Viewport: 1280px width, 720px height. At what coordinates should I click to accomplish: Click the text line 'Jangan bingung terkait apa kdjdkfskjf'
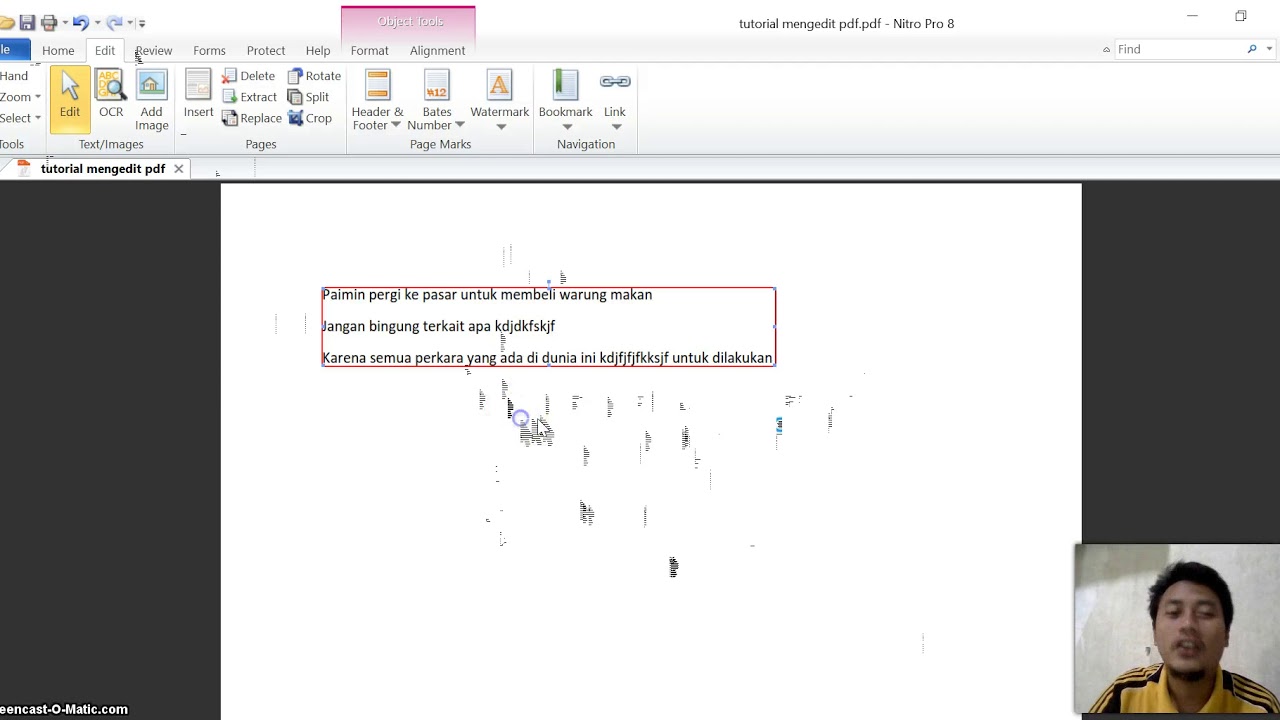(438, 326)
